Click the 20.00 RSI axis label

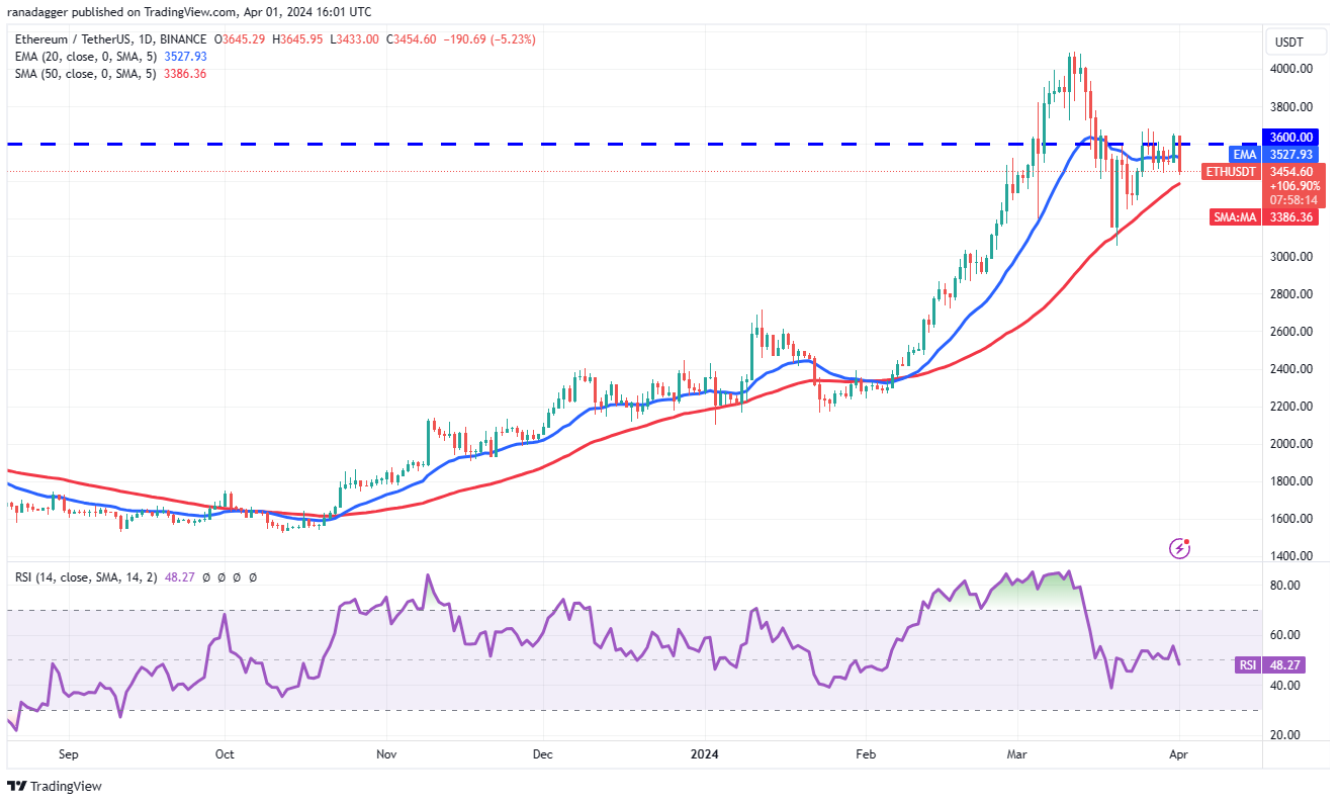(1285, 735)
